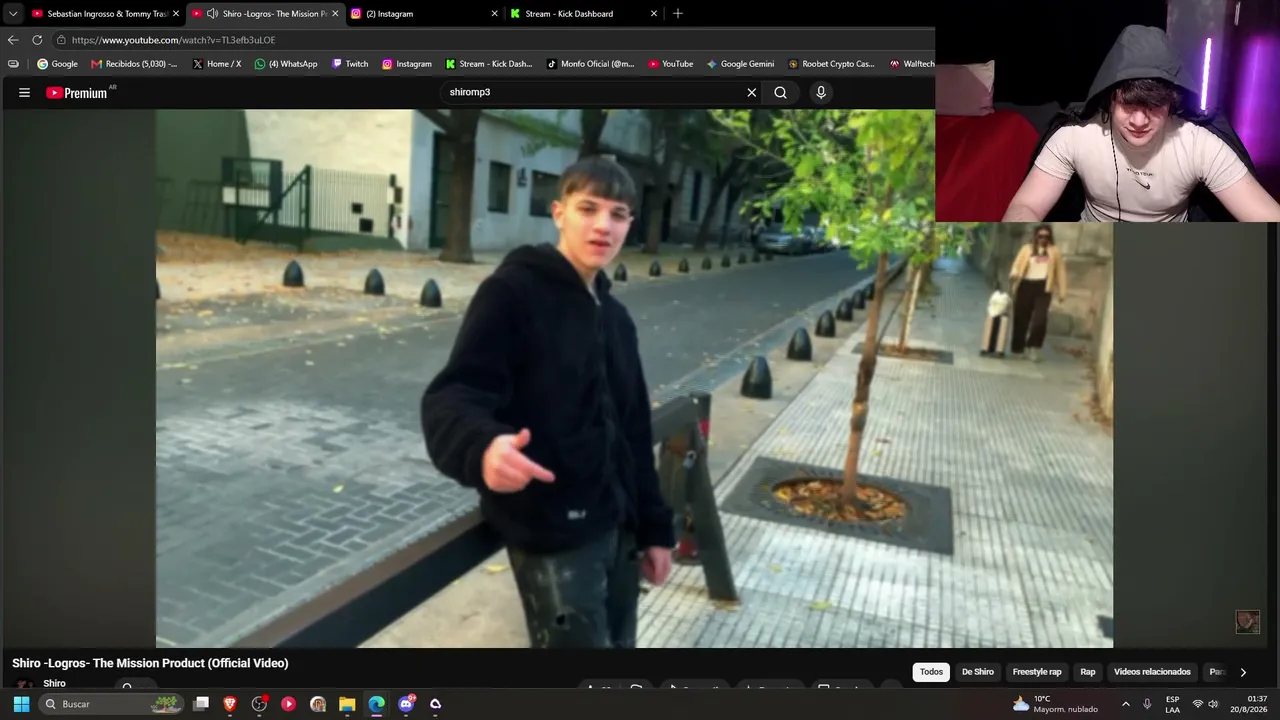
Task: Open the new tab plus button
Action: click(x=678, y=14)
